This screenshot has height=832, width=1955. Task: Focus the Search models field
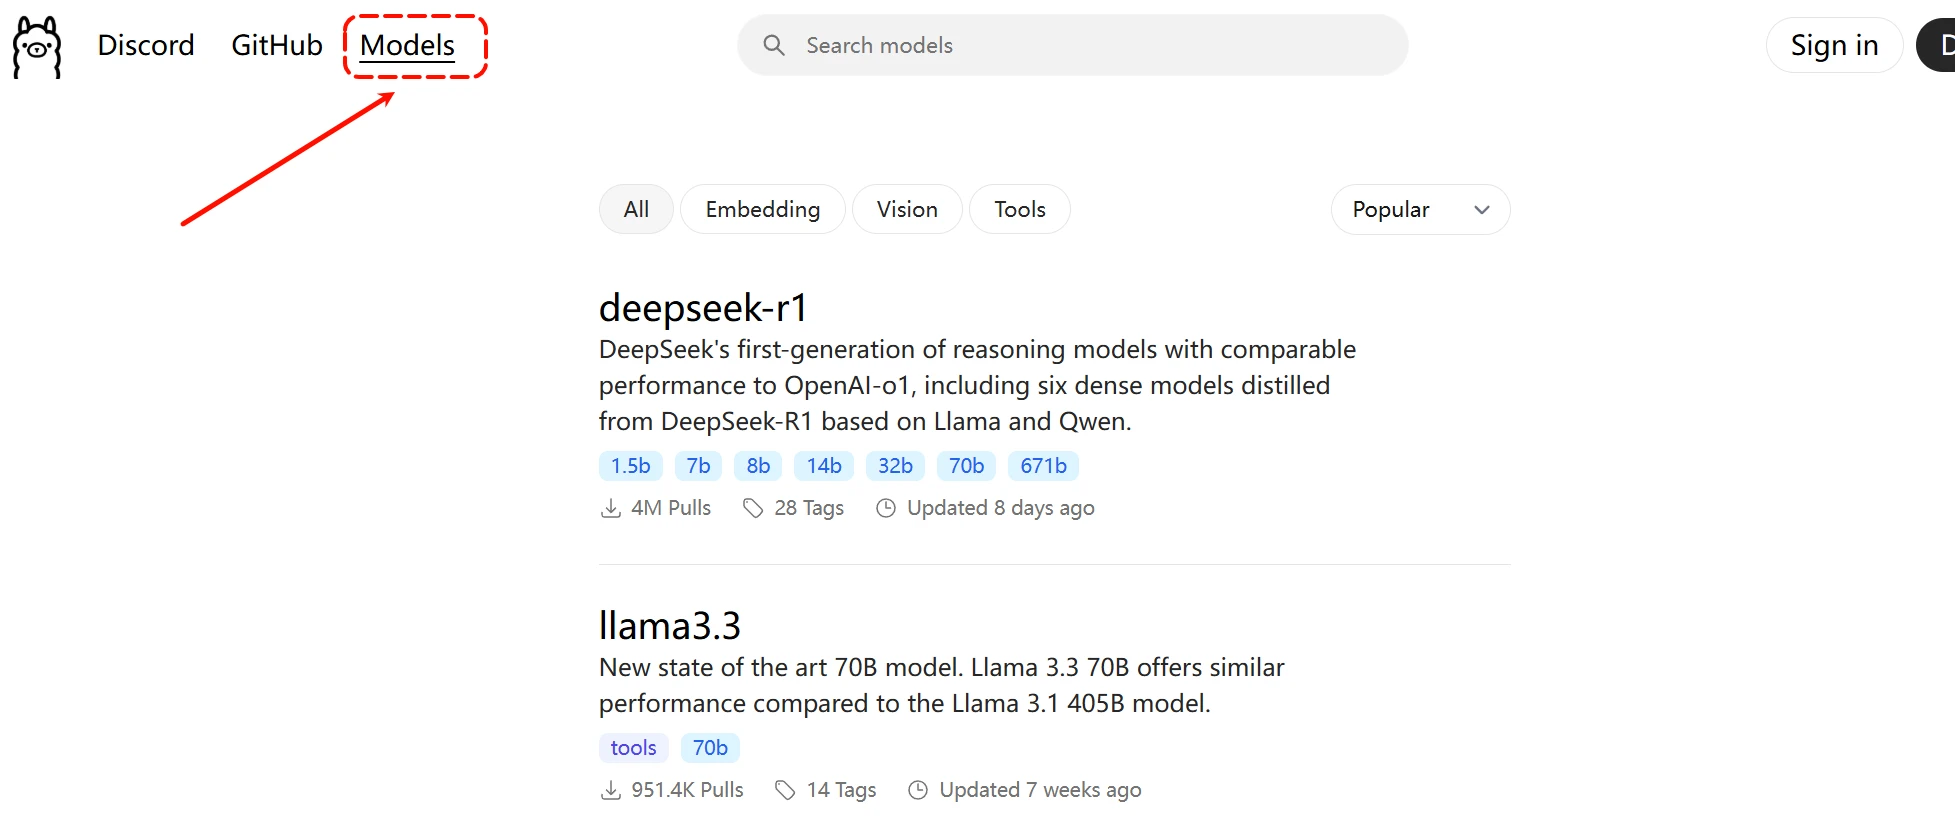pos(1072,45)
